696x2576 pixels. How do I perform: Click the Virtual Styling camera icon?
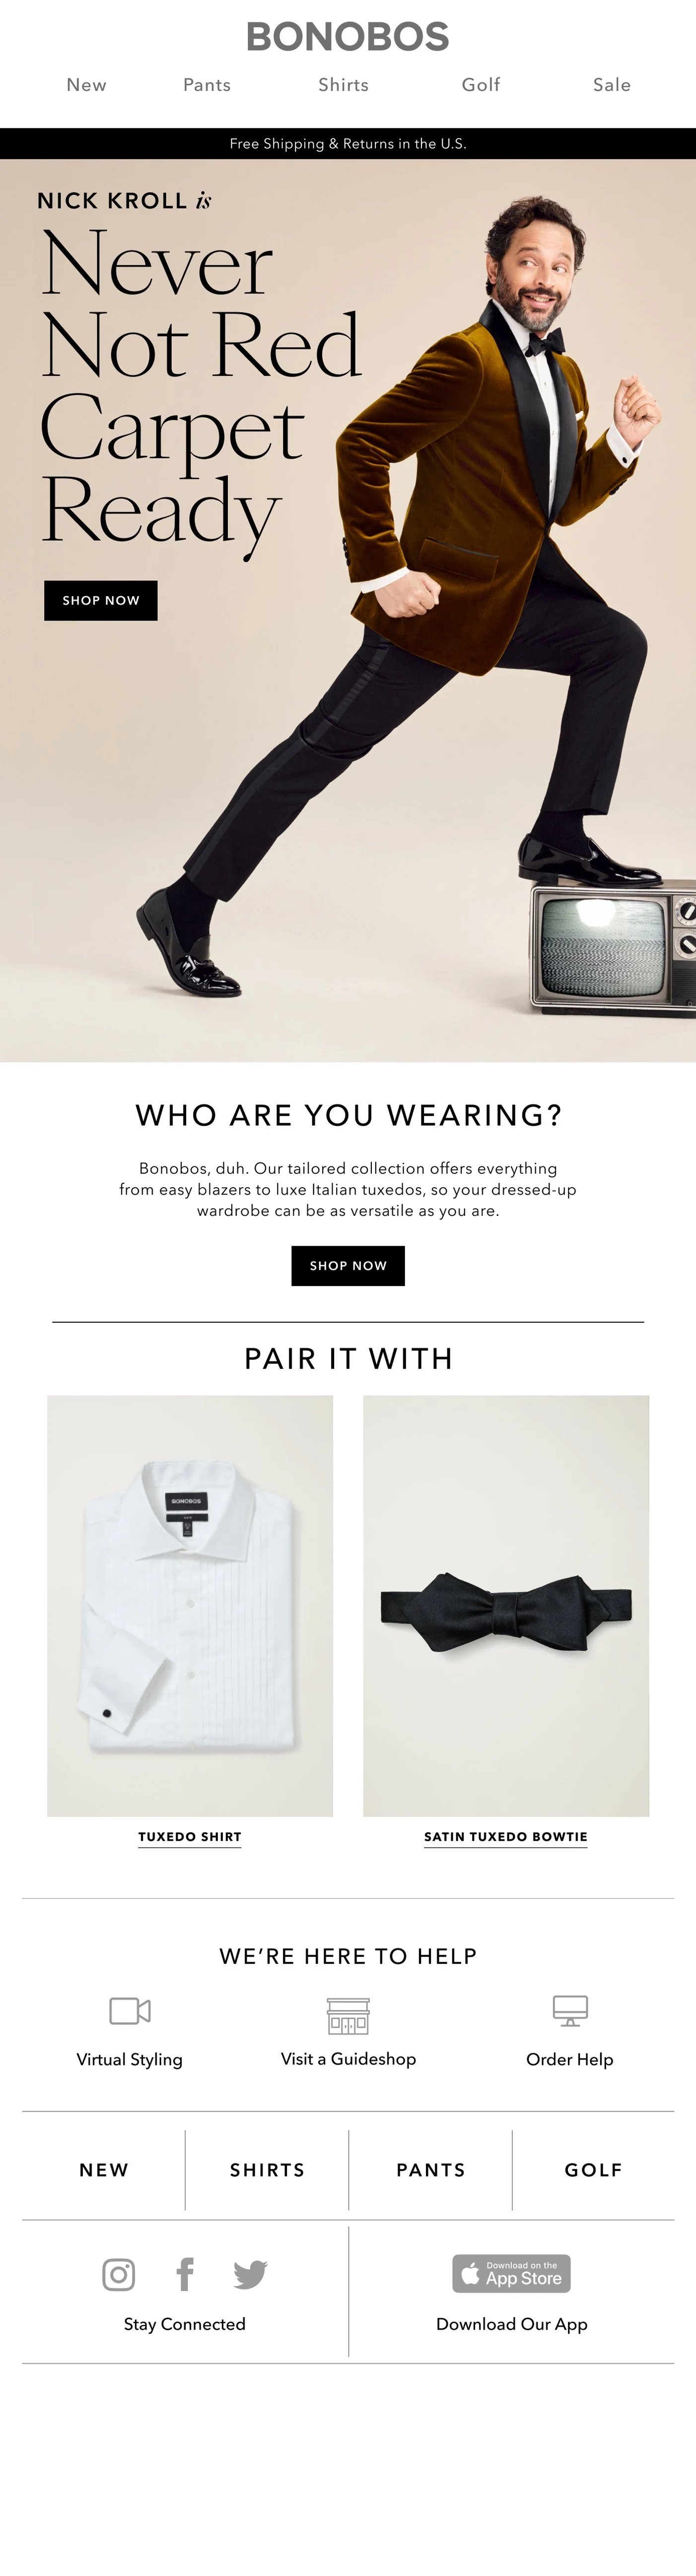[130, 2010]
